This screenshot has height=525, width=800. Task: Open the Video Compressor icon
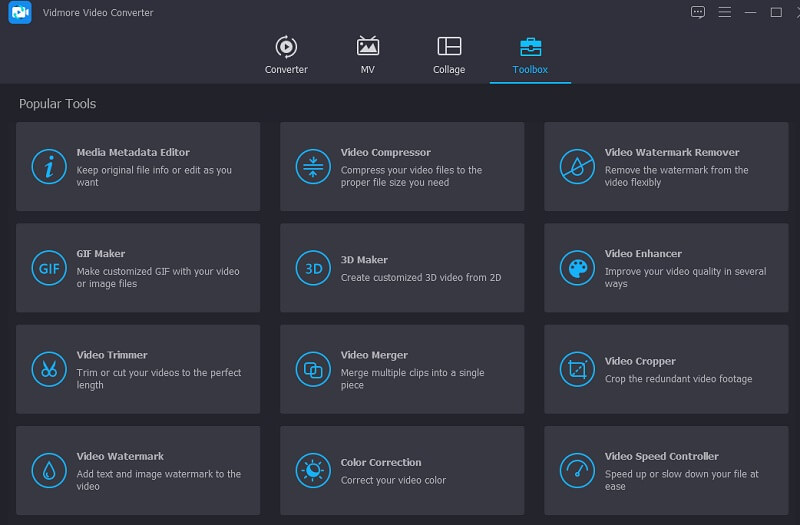point(313,167)
